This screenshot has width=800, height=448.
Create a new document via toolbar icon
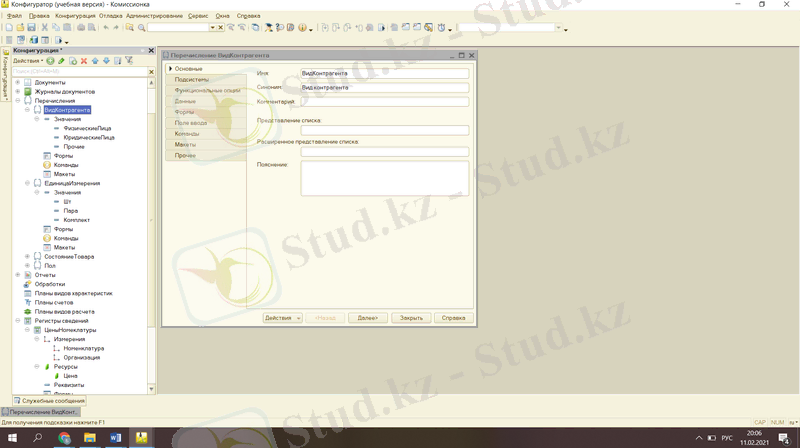click(9, 27)
